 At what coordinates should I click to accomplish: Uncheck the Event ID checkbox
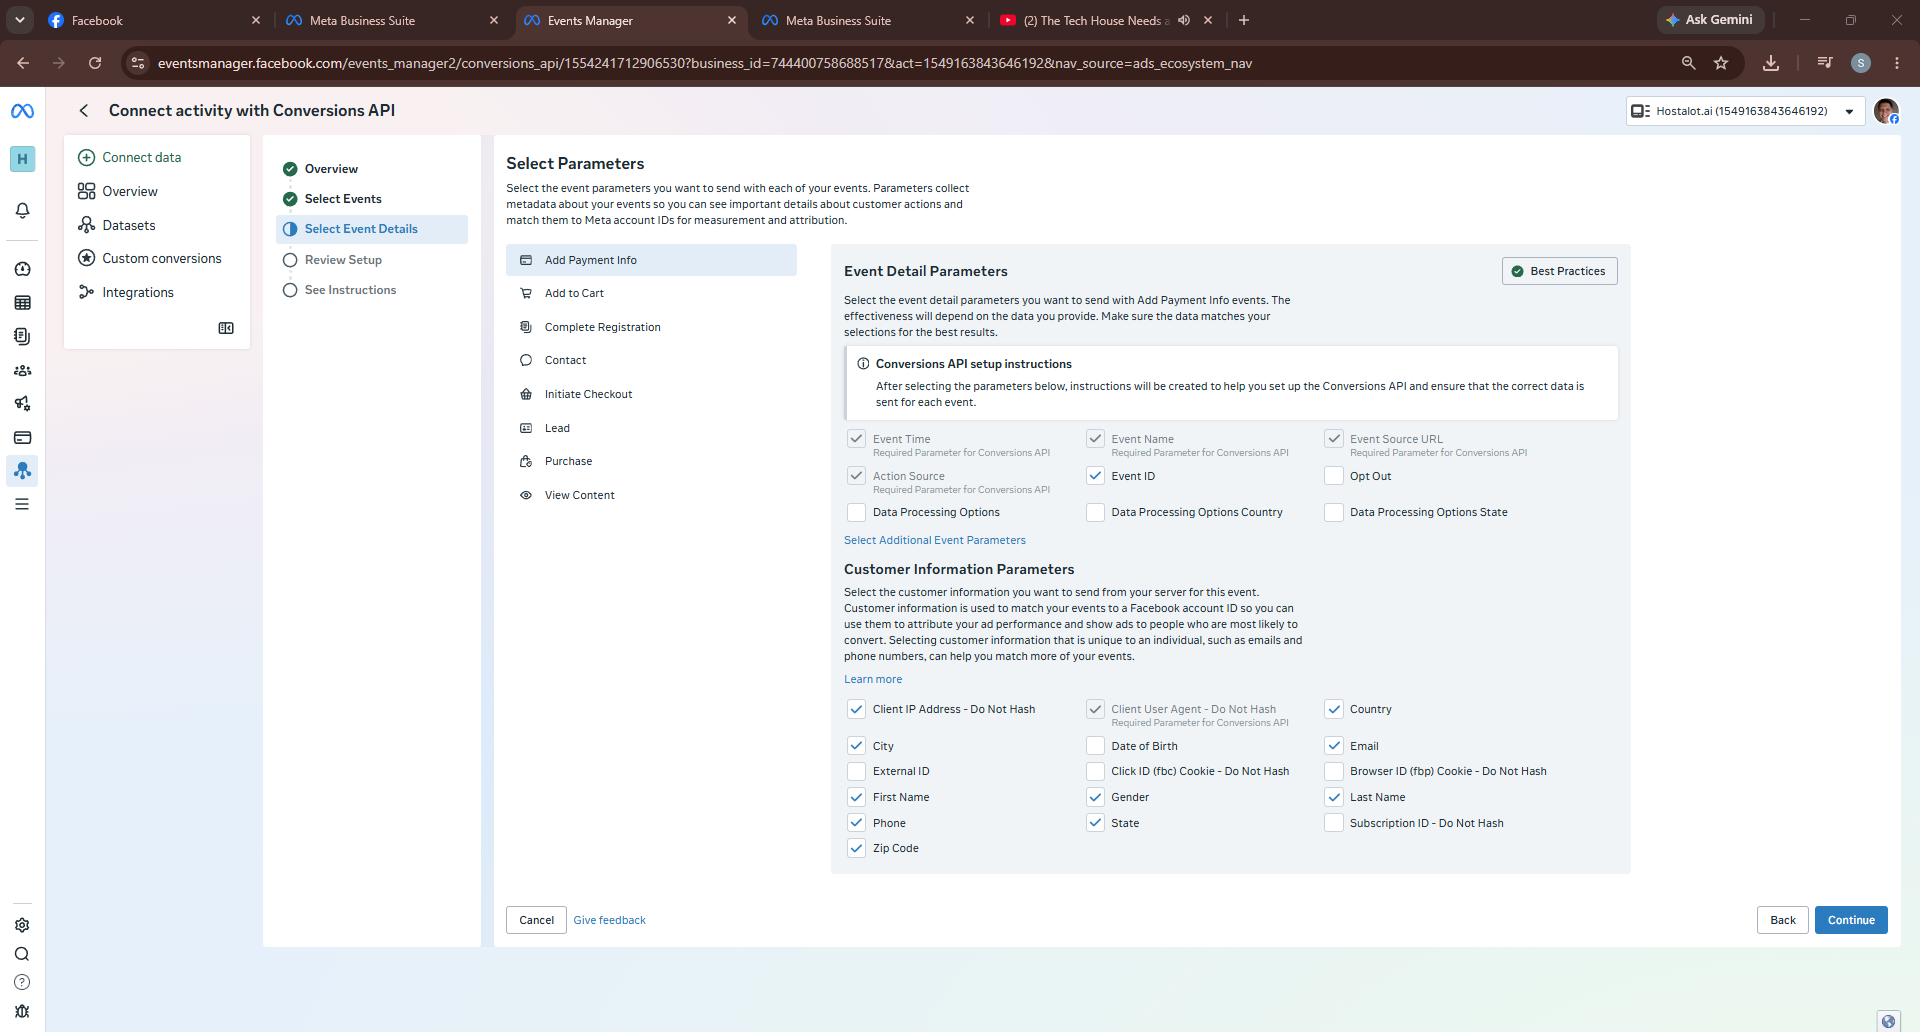click(1095, 476)
